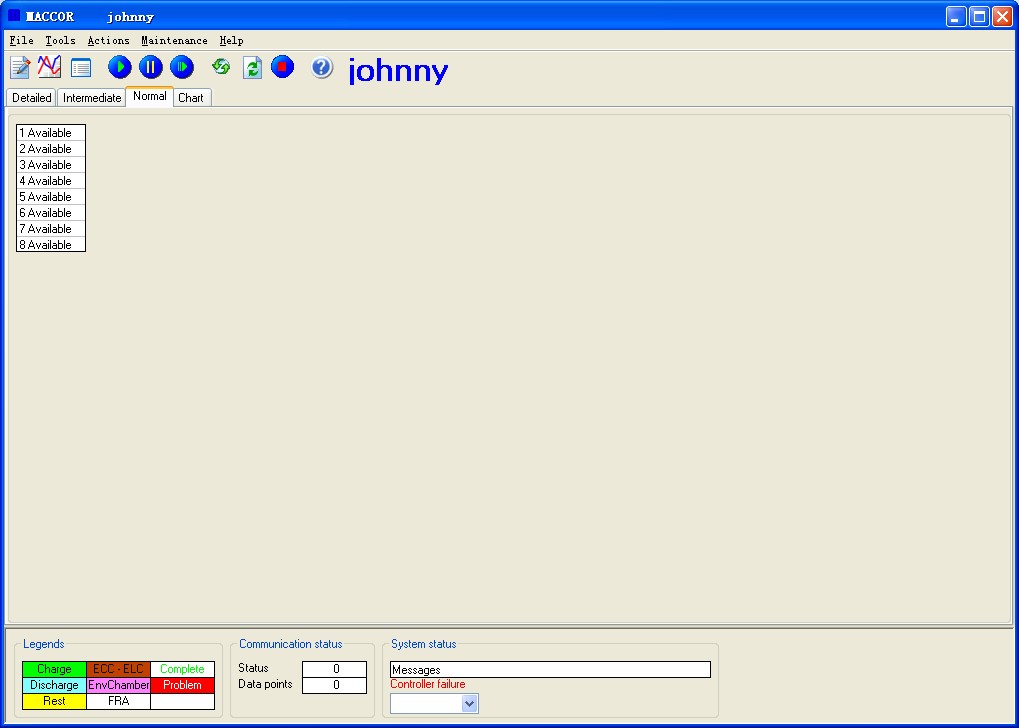Click the green circular arrows refresh icon
The width and height of the screenshot is (1019, 728).
[221, 68]
